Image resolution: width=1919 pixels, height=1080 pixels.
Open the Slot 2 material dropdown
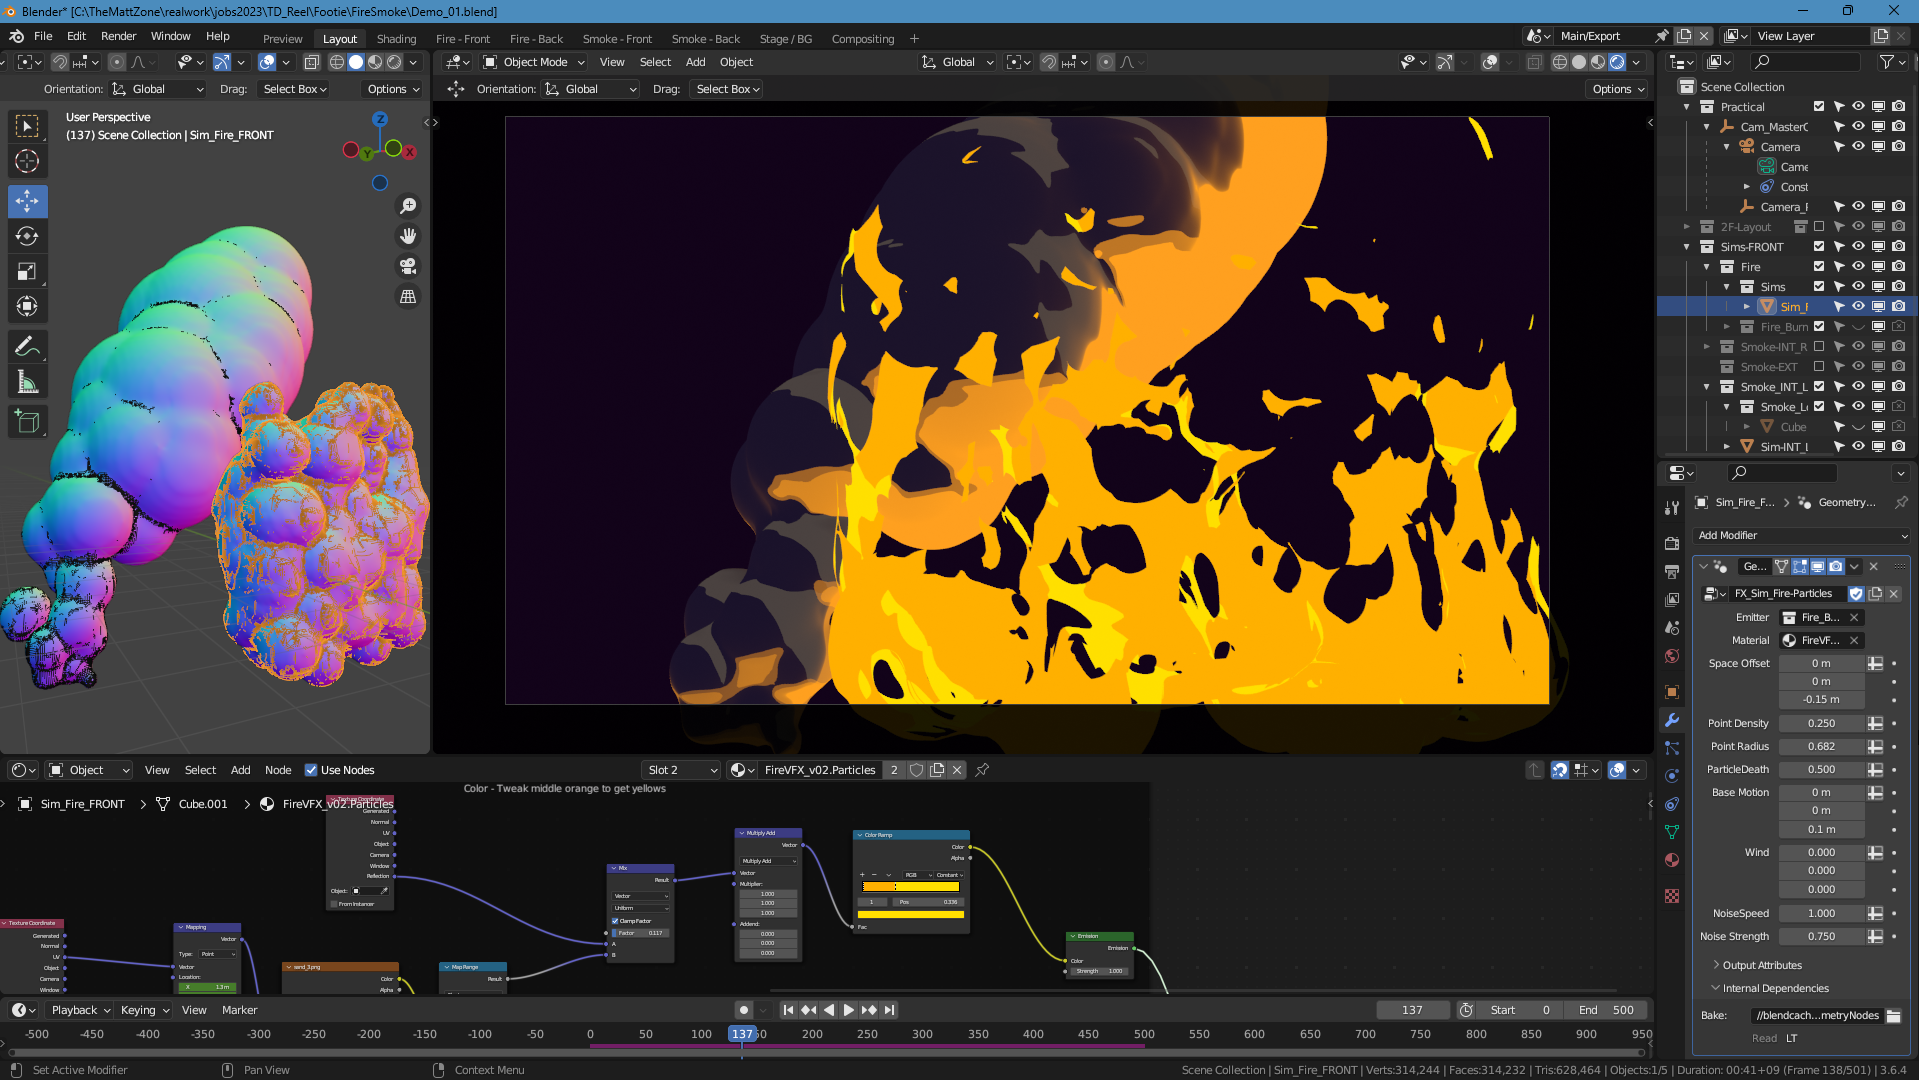click(x=681, y=770)
